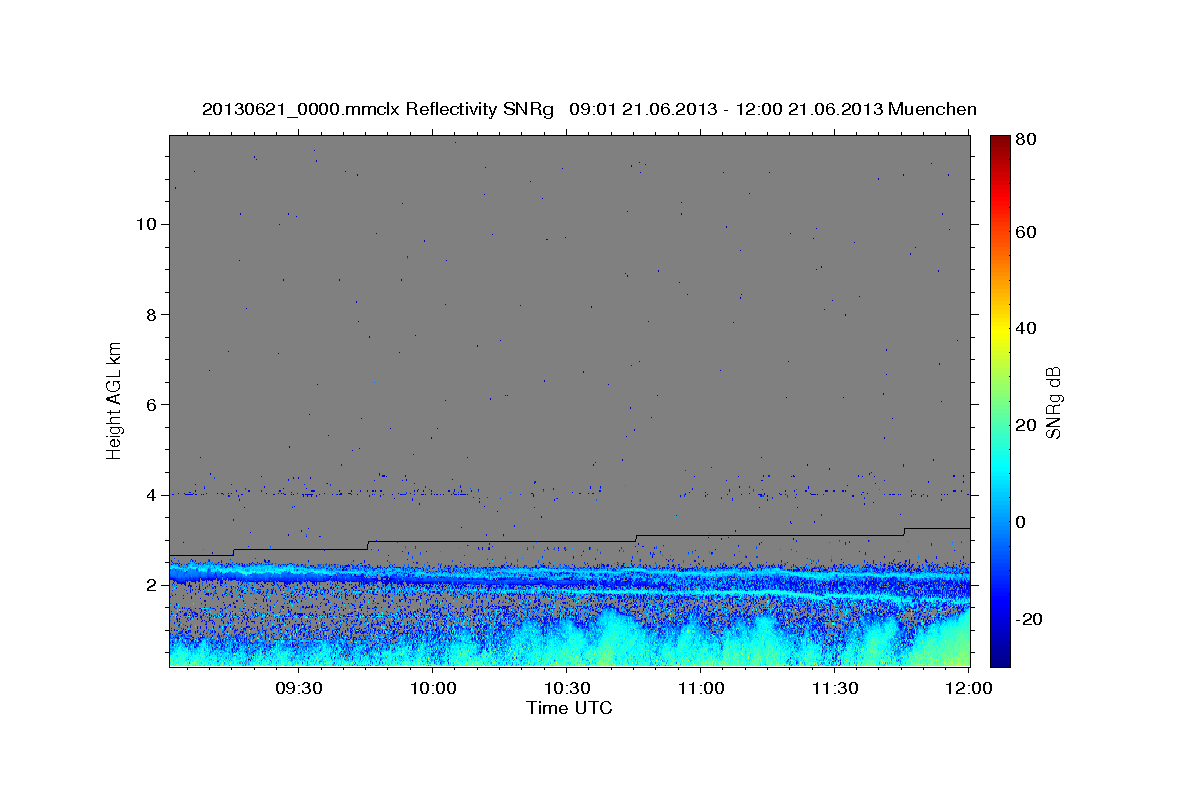Click the 11:30 time tick label
Image resolution: width=1200 pixels, height=800 pixels.
click(835, 688)
